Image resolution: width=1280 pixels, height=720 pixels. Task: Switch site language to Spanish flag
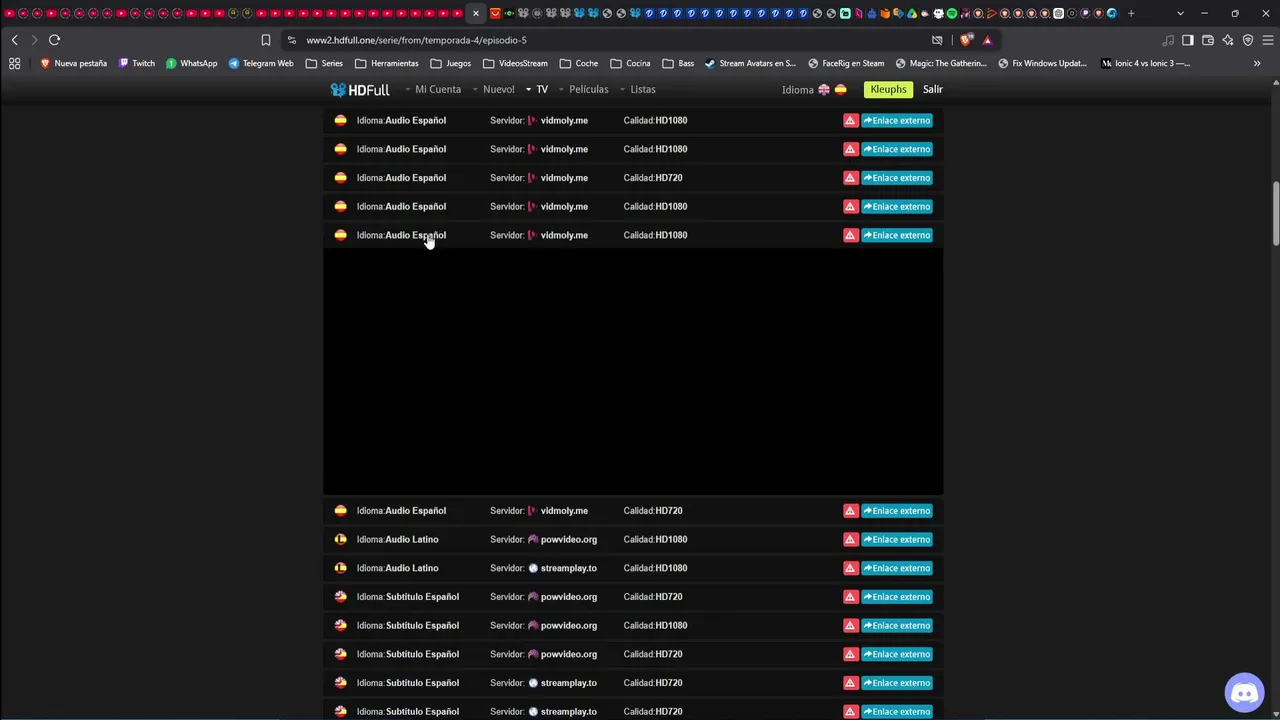pyautogui.click(x=840, y=89)
